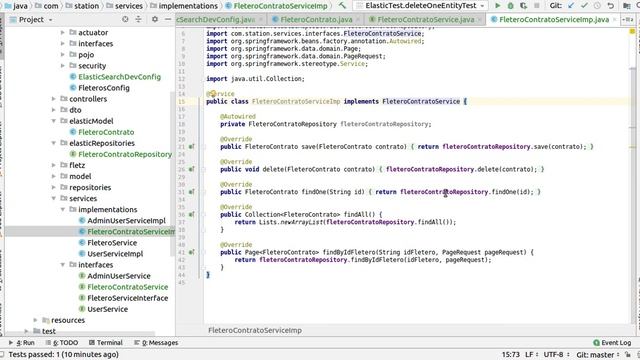Click the implements gutter icon beside save method
Screen dimensions: 640x360
click(x=191, y=147)
